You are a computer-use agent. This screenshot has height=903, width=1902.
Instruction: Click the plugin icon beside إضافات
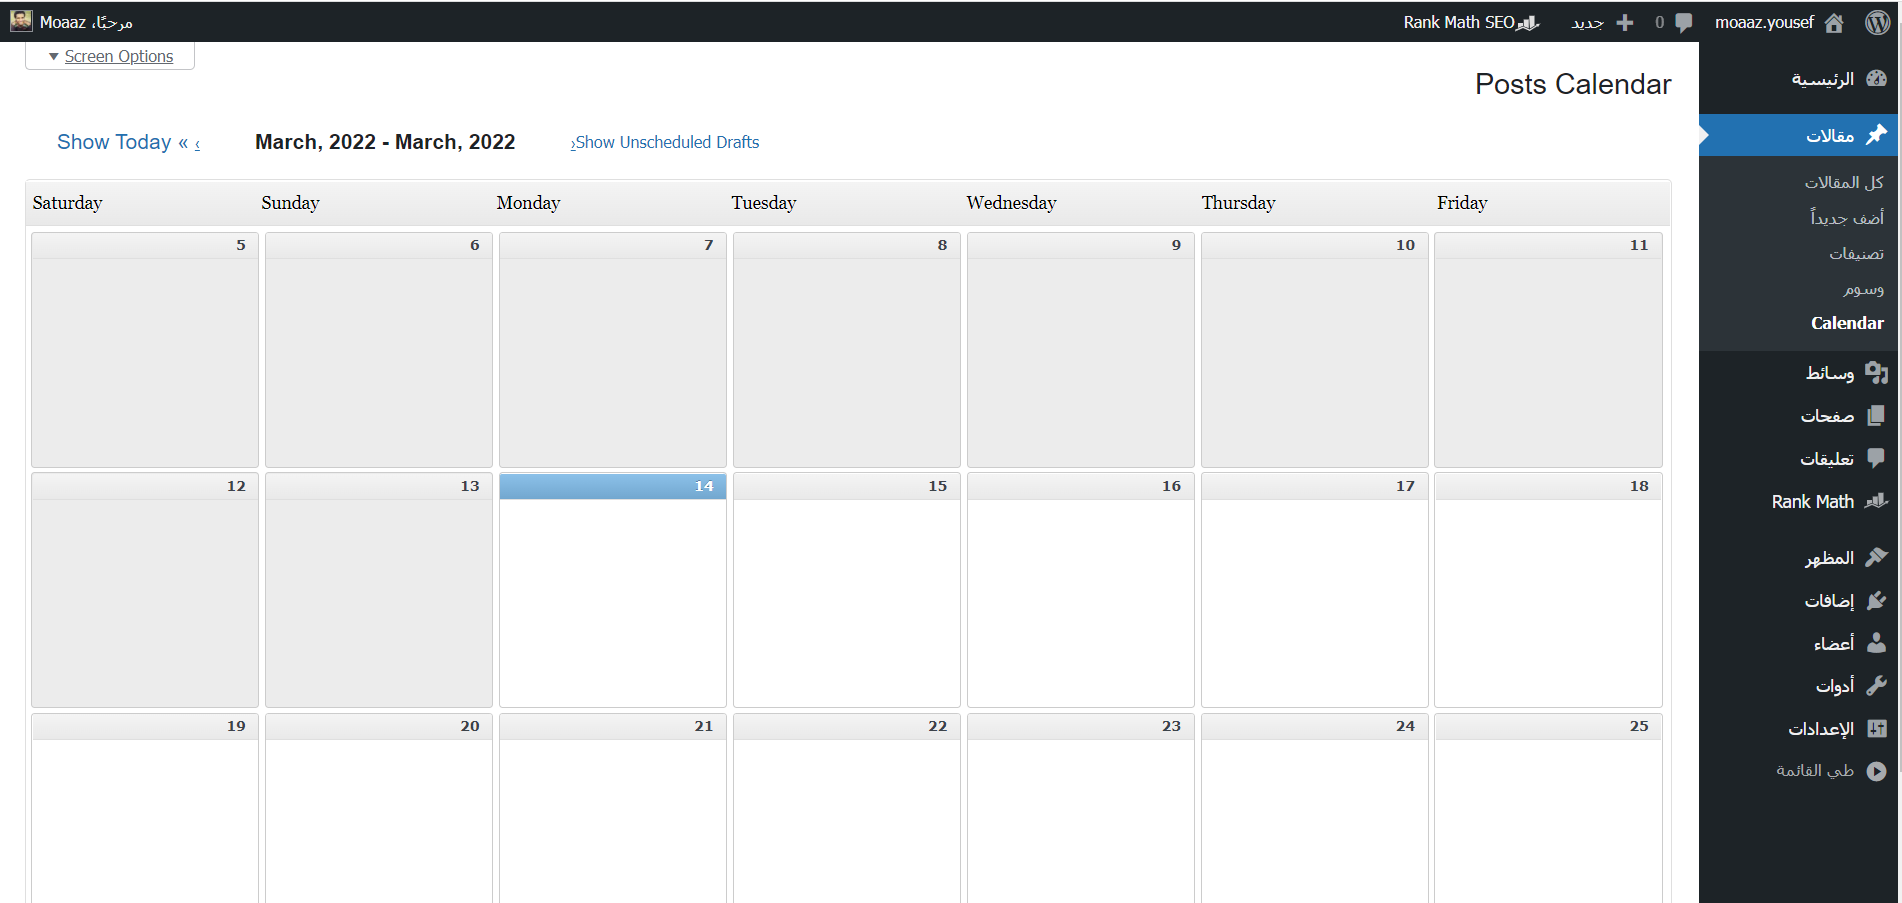[1877, 600]
